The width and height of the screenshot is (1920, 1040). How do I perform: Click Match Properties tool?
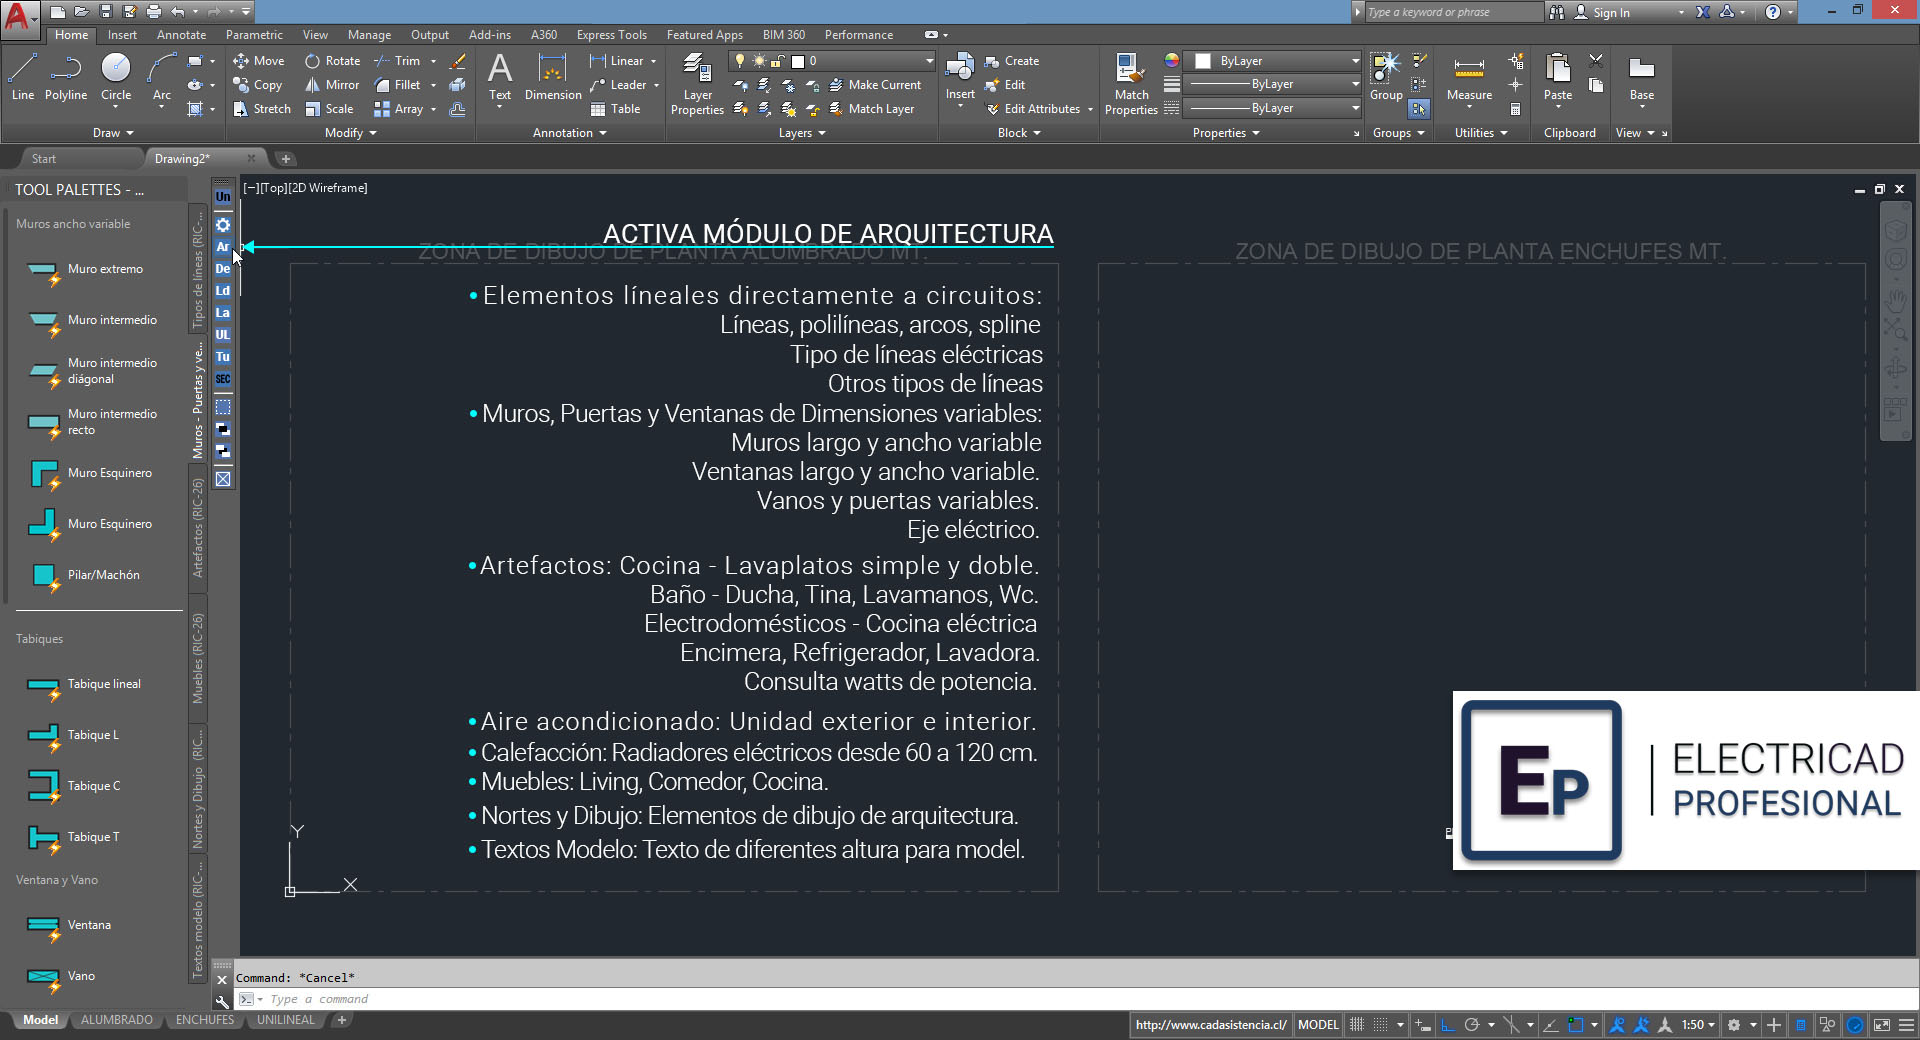tap(1131, 84)
